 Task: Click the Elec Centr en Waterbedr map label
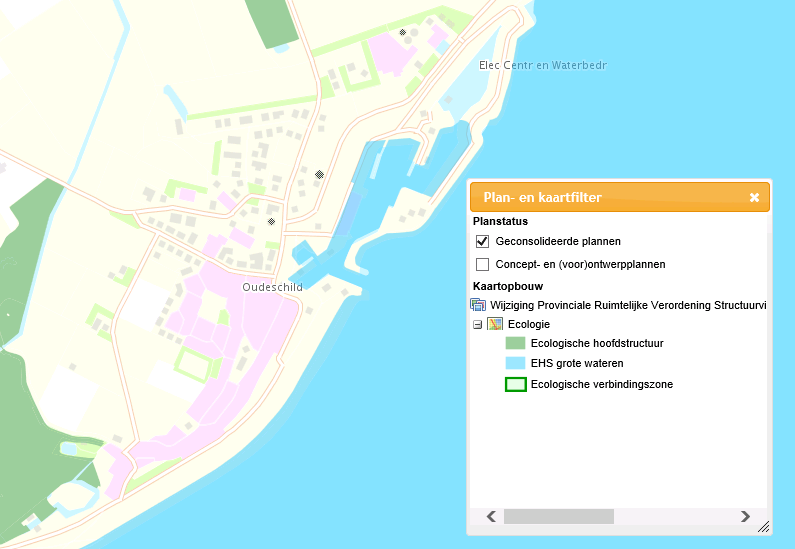point(542,65)
